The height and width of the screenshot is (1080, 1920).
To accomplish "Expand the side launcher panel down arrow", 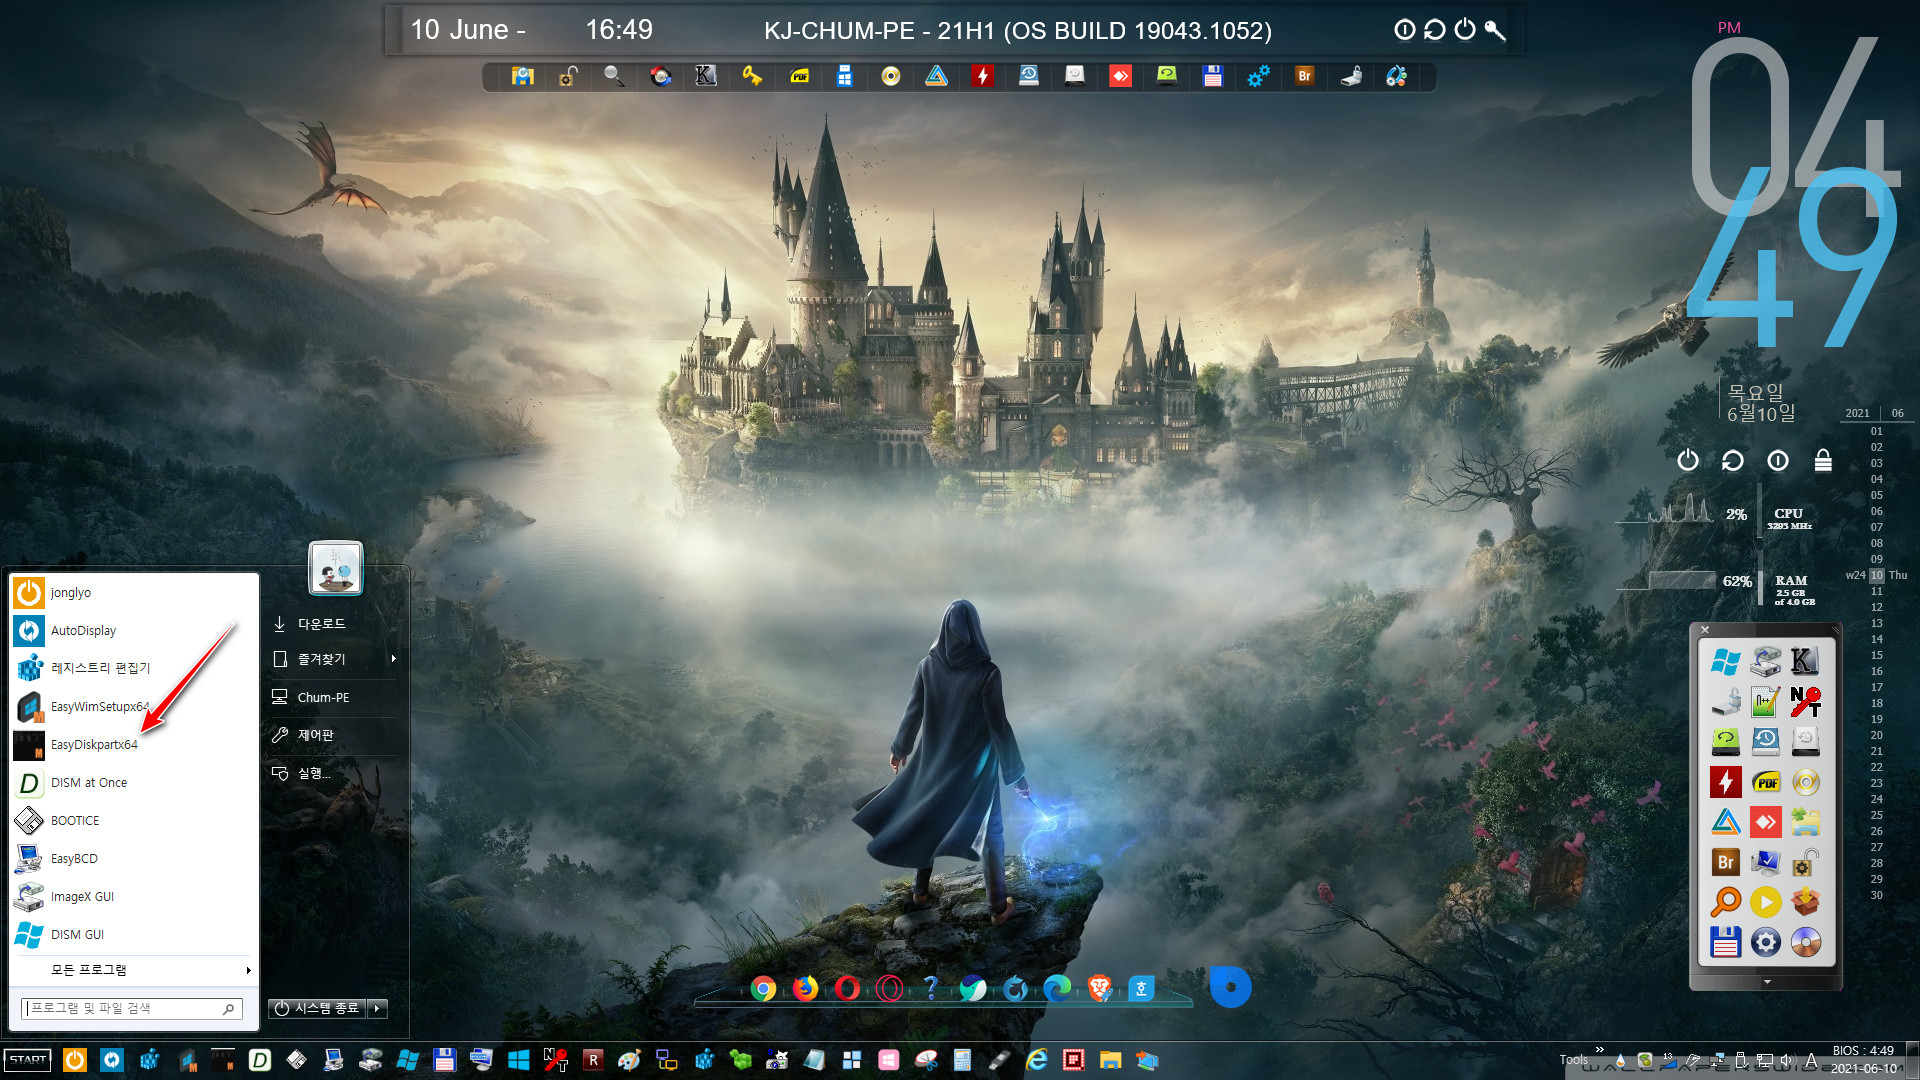I will point(1767,982).
